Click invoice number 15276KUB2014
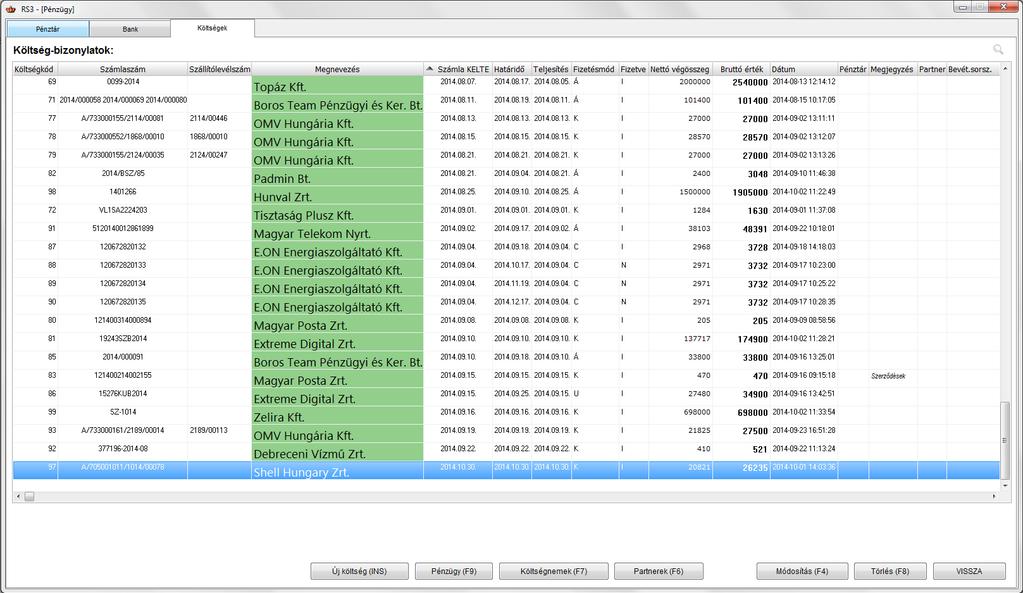 pyautogui.click(x=123, y=393)
